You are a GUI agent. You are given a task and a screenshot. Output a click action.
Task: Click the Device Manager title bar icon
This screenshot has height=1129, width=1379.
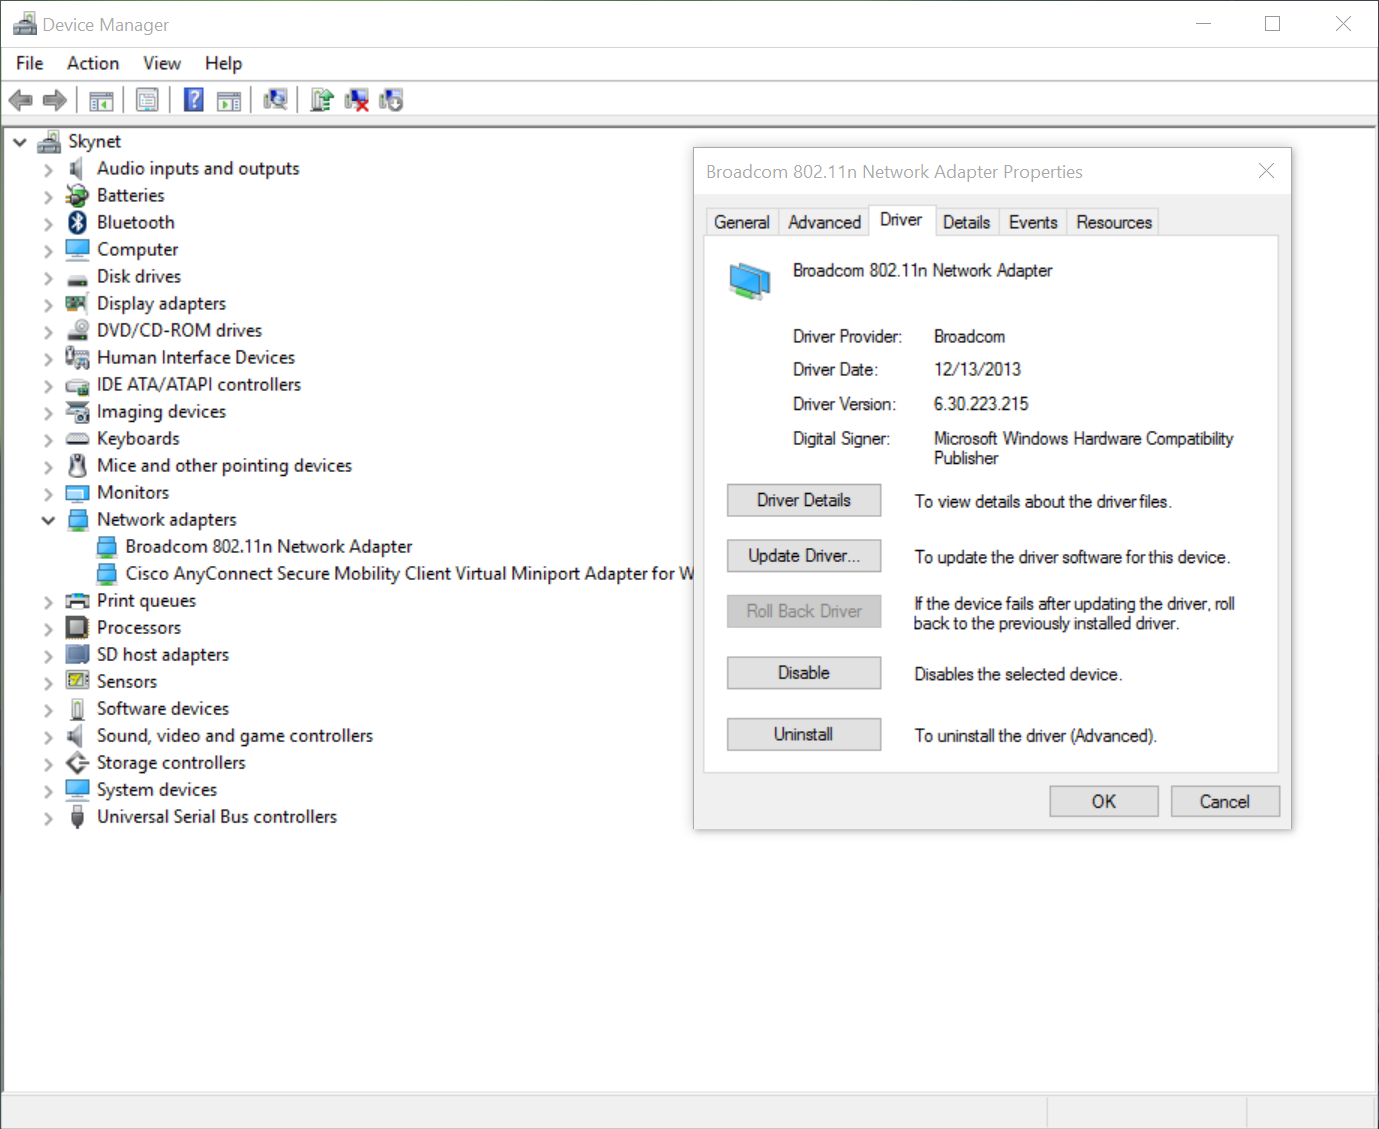[25, 24]
